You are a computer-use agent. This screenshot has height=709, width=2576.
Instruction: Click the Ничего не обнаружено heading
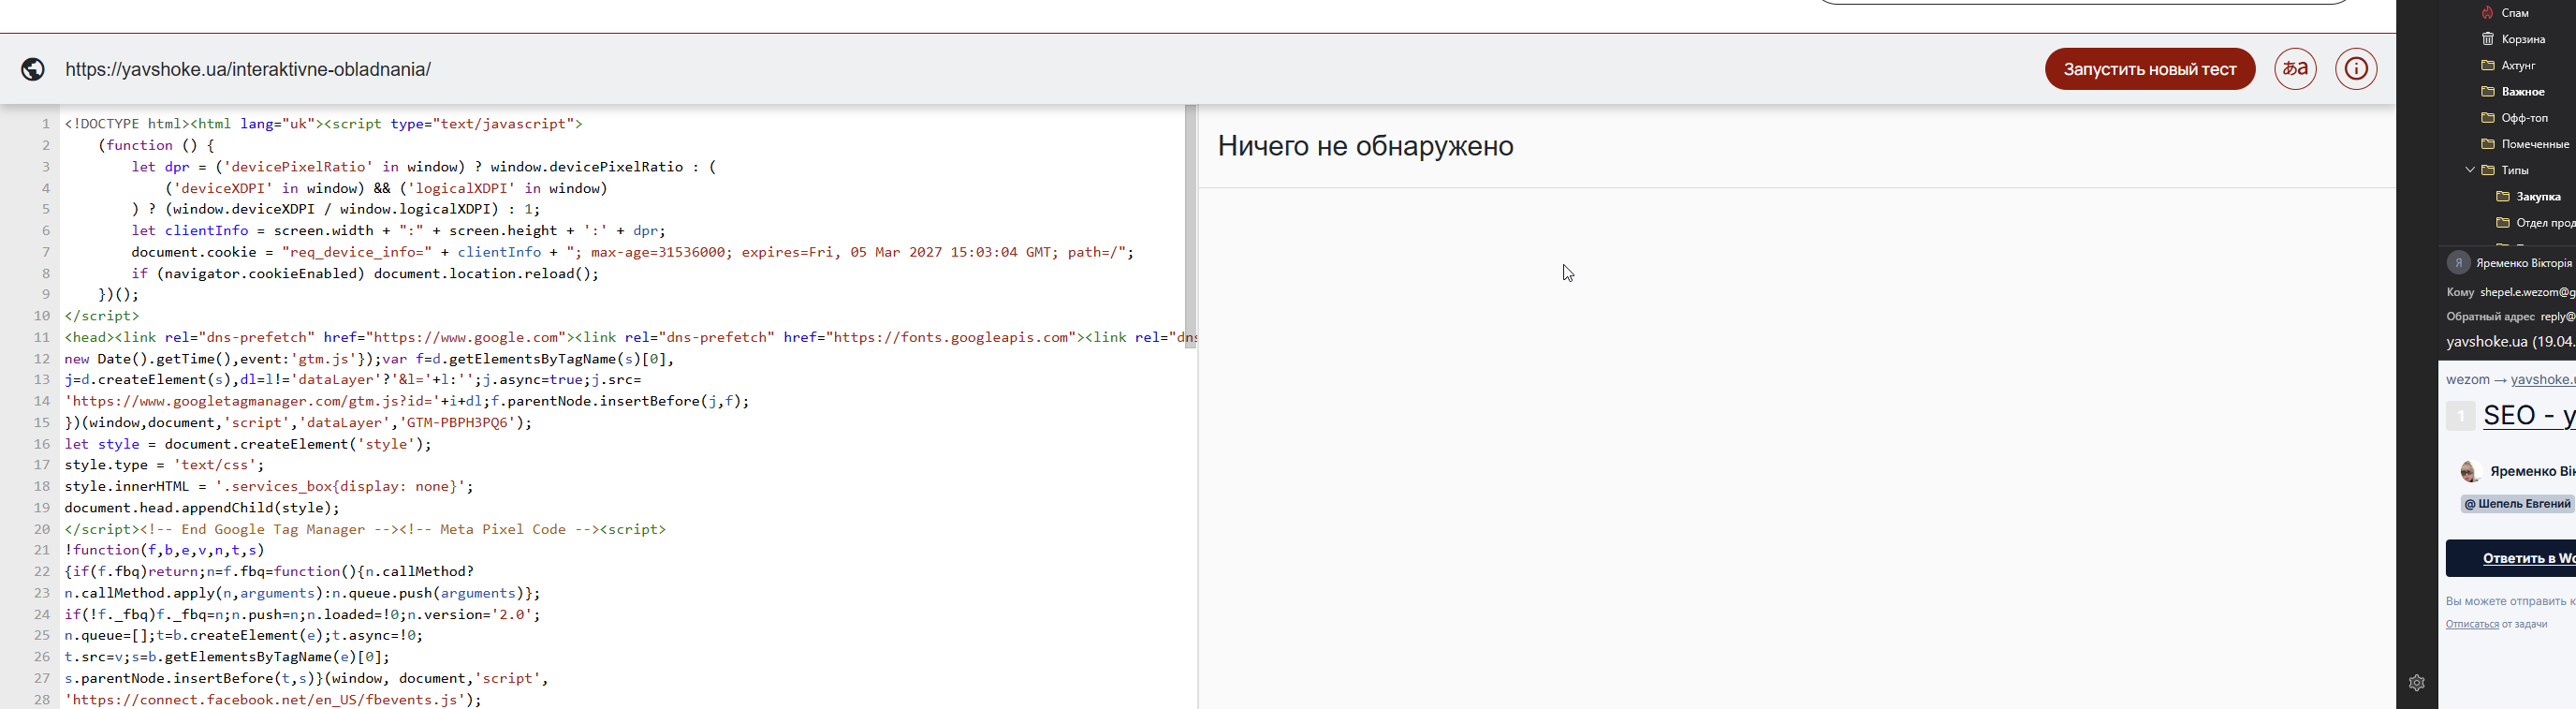1365,146
